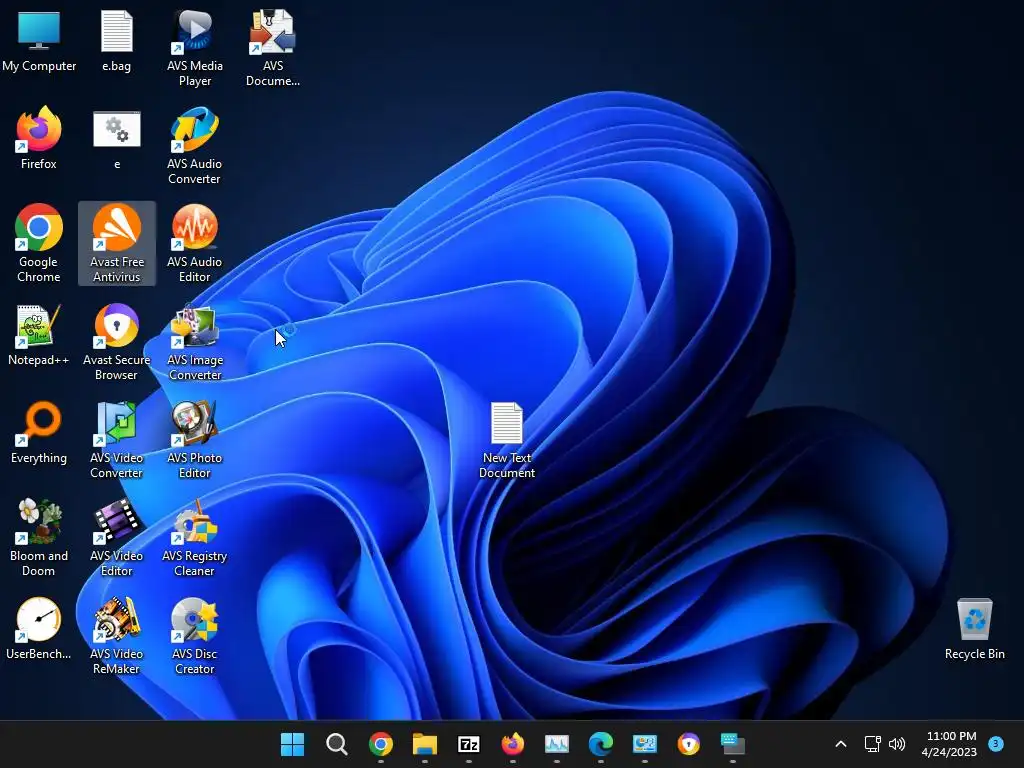Select the AVS Video Editor shortcut
Viewport: 1024px width, 768px height.
point(117,537)
